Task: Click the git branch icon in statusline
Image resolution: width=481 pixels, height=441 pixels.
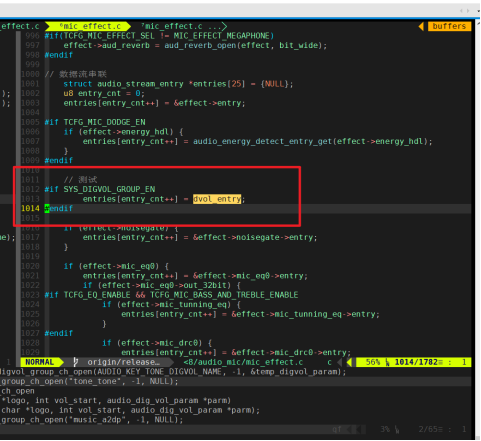Action: point(76,362)
